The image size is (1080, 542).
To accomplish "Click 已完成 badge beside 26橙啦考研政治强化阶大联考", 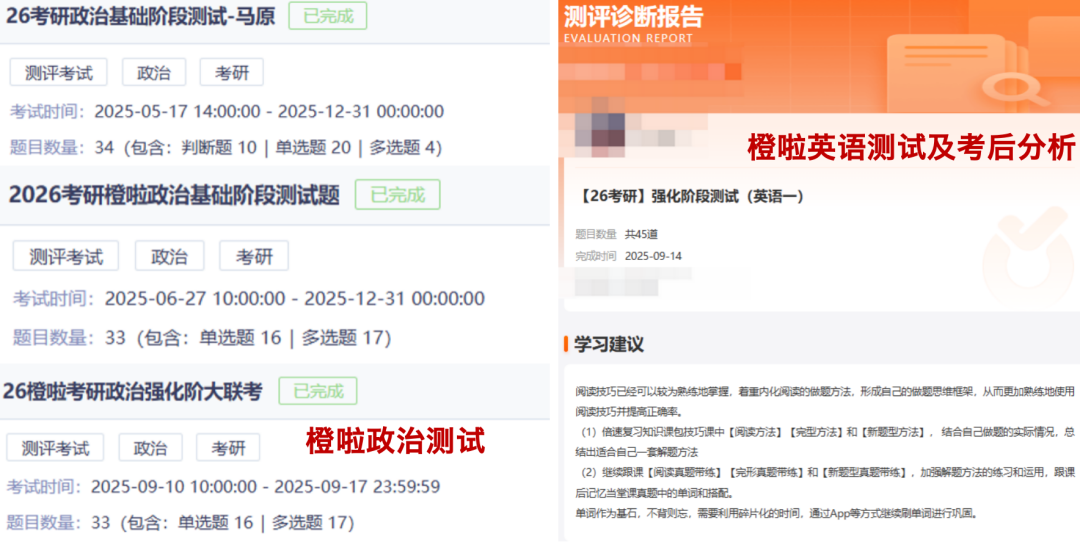I will 318,391.
